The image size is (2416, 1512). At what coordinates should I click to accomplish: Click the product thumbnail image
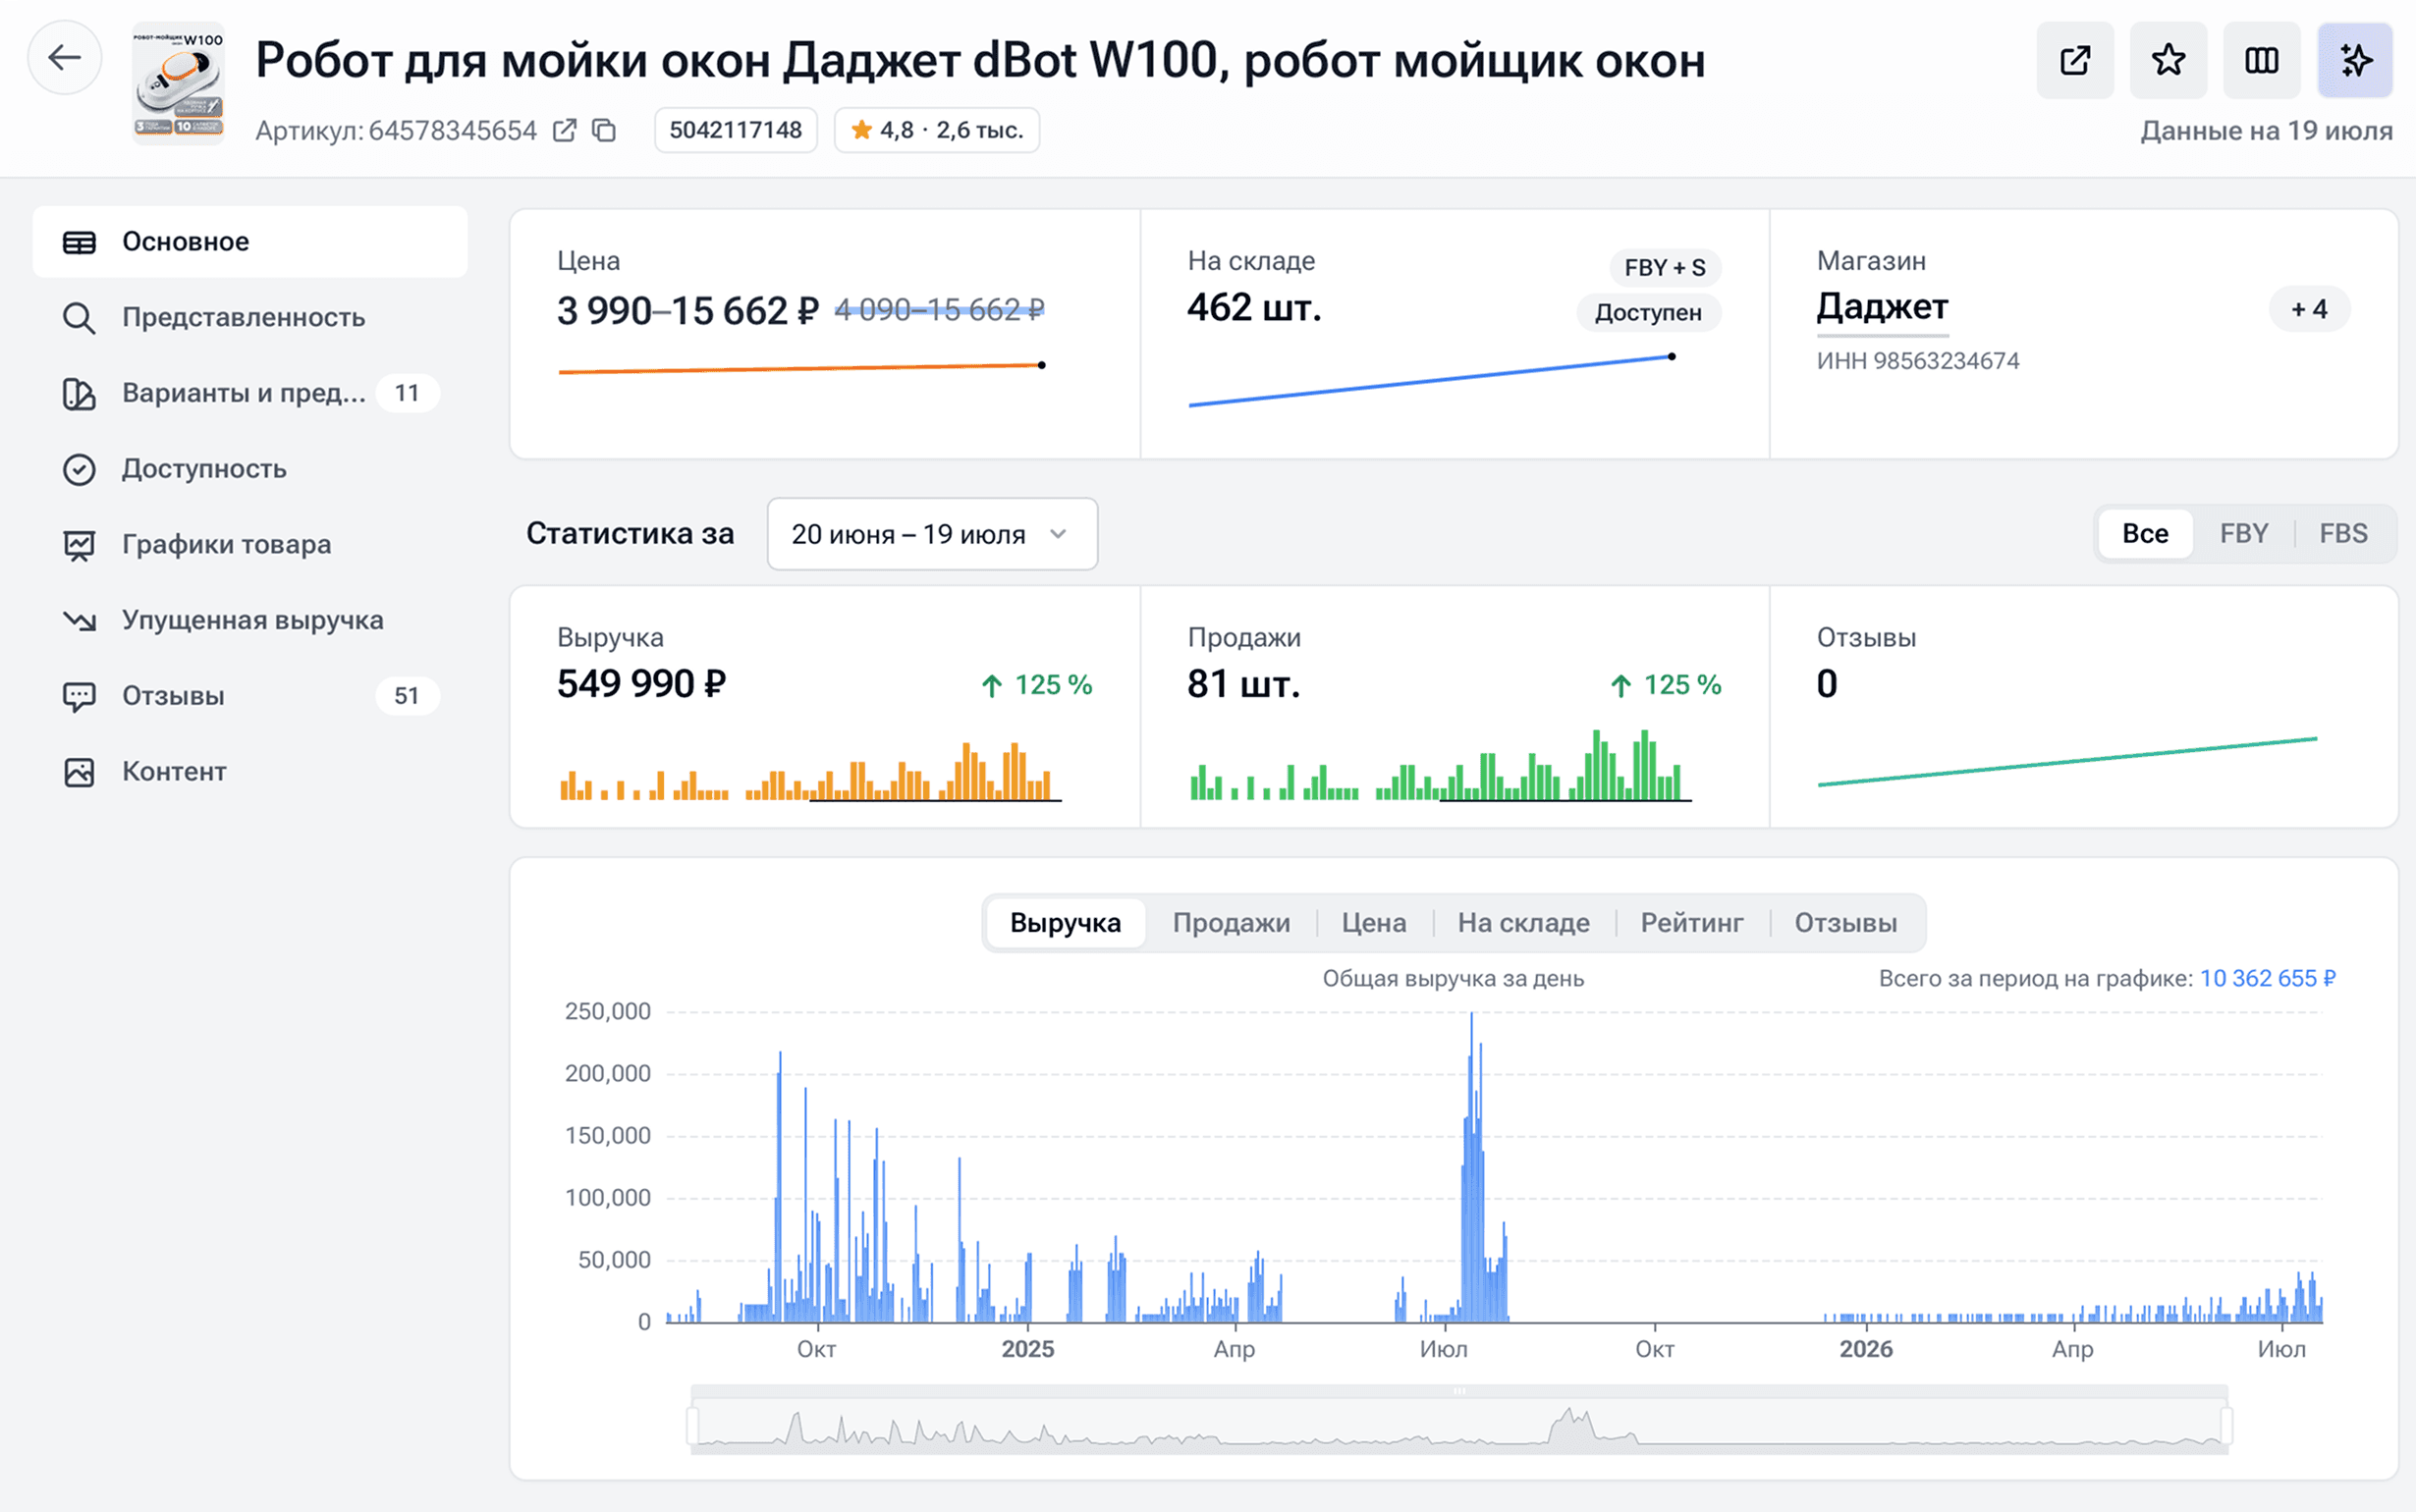pos(178,84)
